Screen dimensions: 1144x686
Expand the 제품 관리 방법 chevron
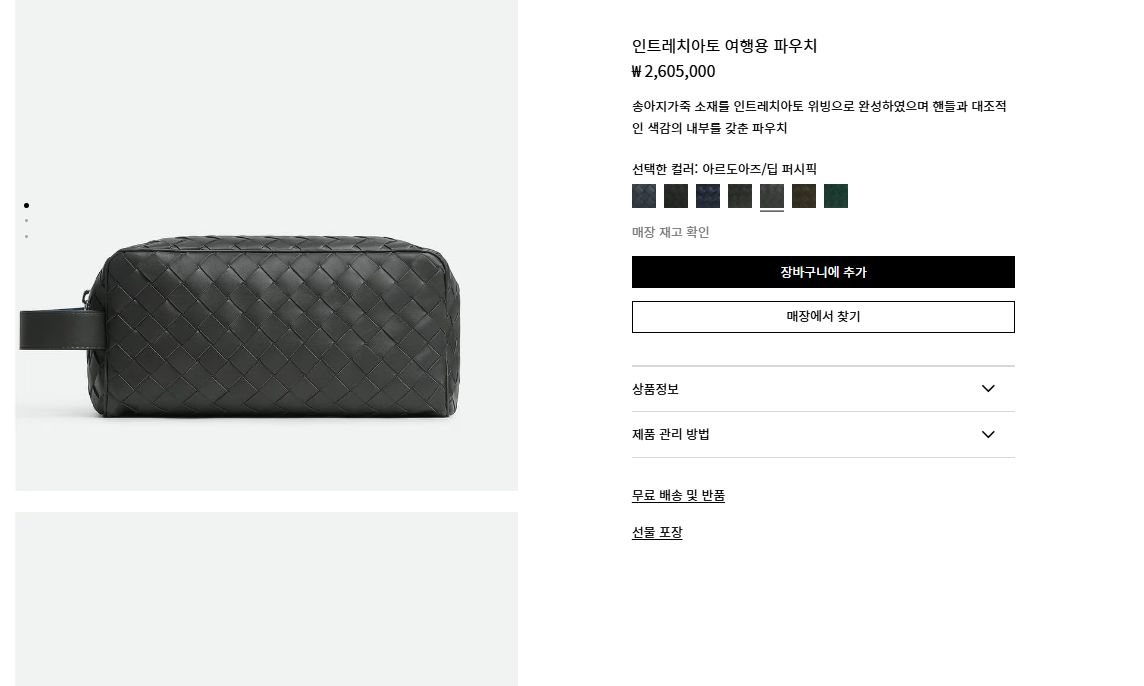(988, 434)
